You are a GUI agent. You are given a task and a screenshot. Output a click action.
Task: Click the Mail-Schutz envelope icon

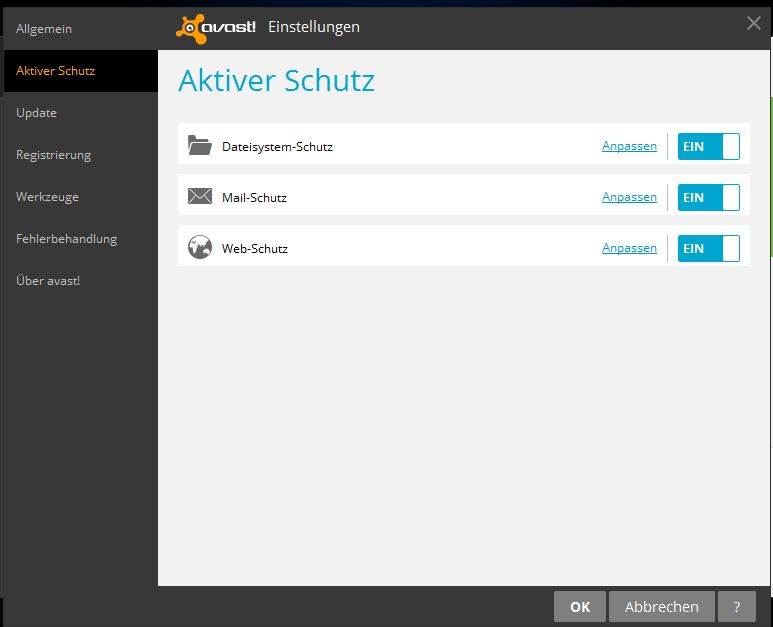pyautogui.click(x=200, y=196)
